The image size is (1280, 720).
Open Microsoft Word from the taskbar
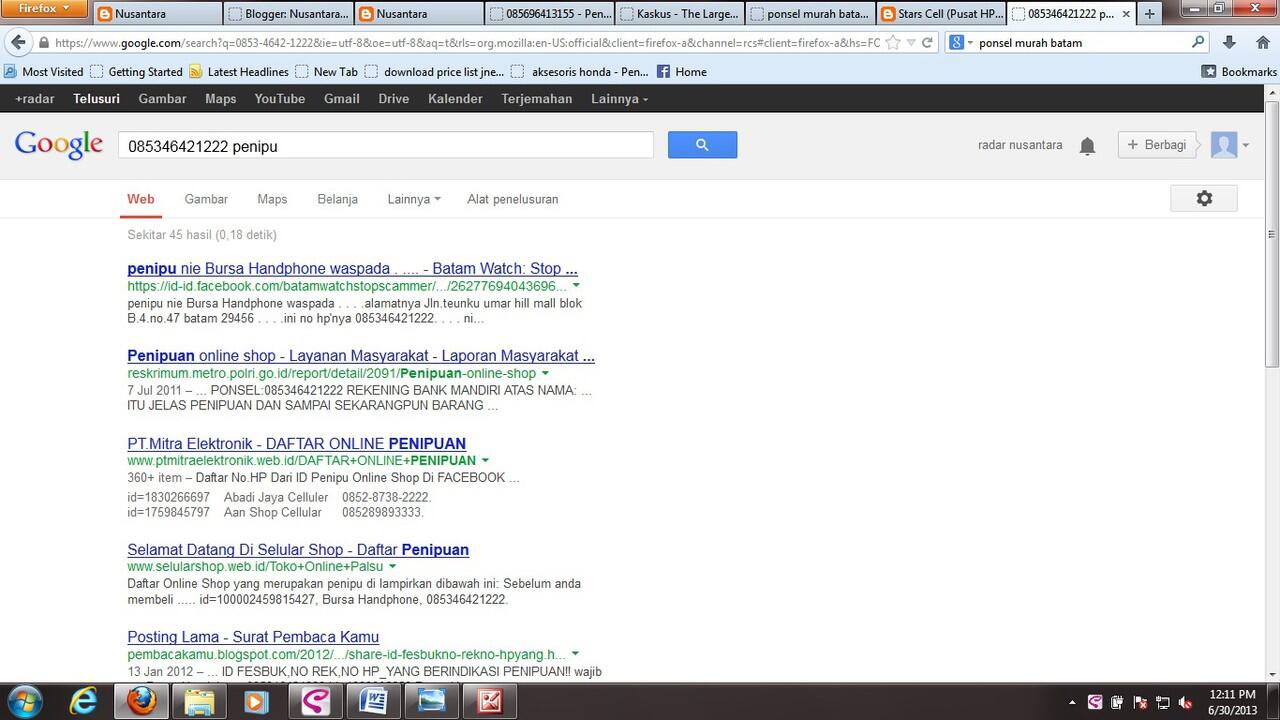pos(373,701)
